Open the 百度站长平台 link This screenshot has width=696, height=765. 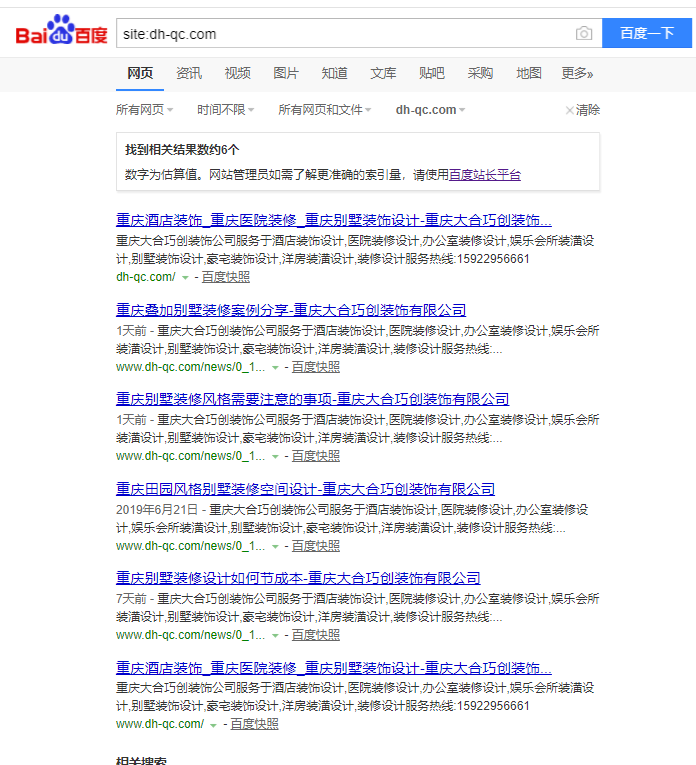(485, 175)
